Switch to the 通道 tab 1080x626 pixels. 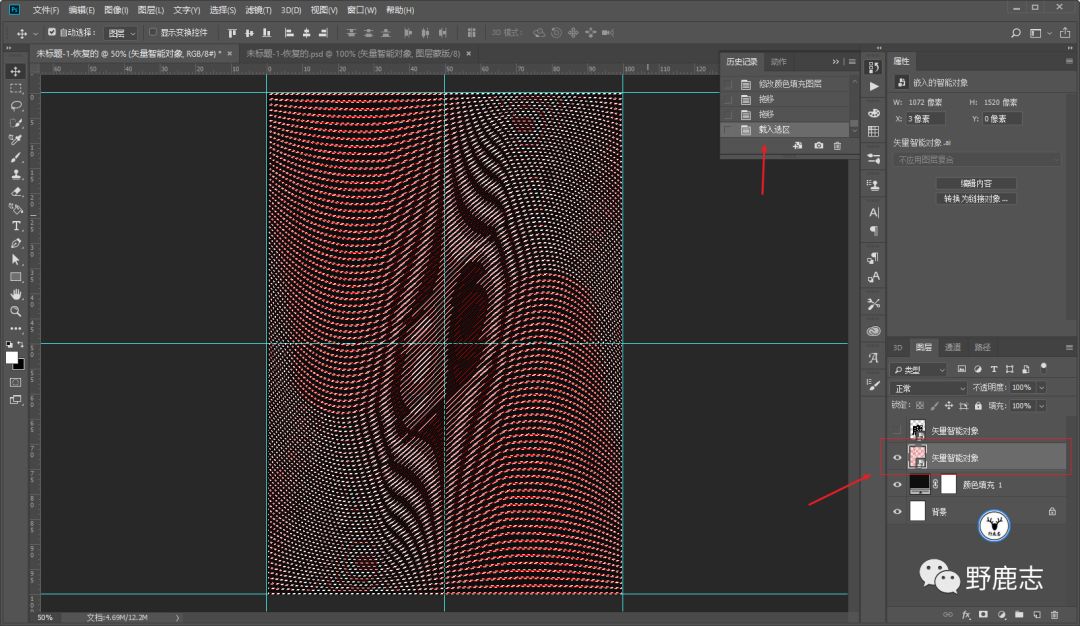(953, 347)
